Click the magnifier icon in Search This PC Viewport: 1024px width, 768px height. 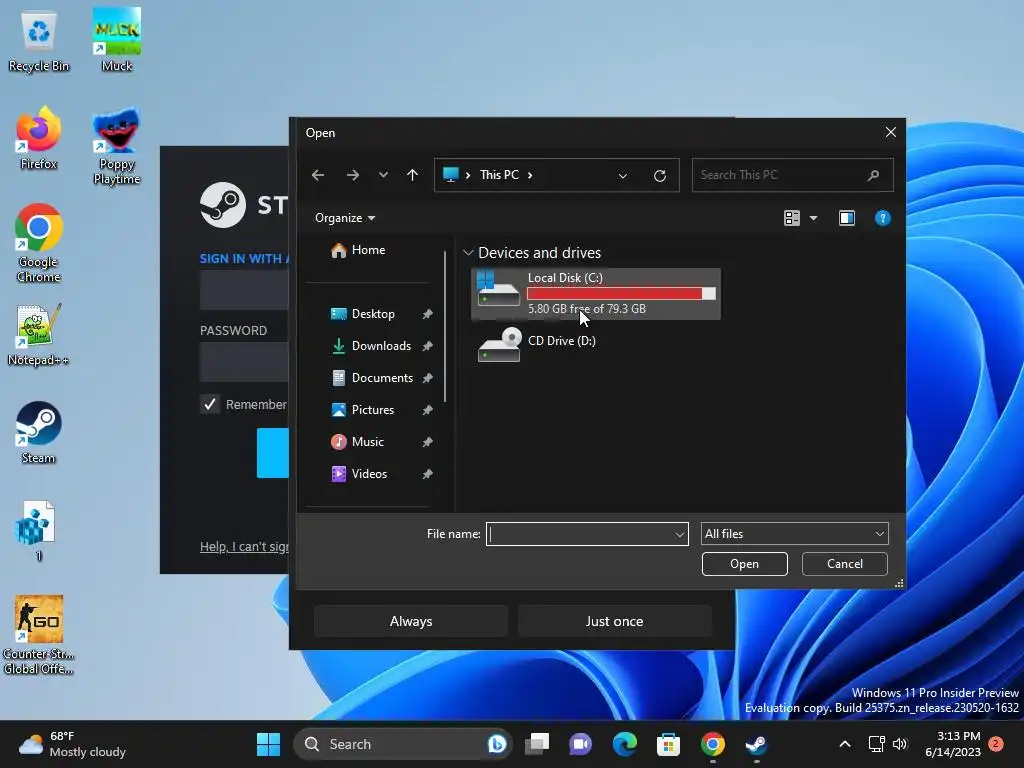(x=873, y=175)
